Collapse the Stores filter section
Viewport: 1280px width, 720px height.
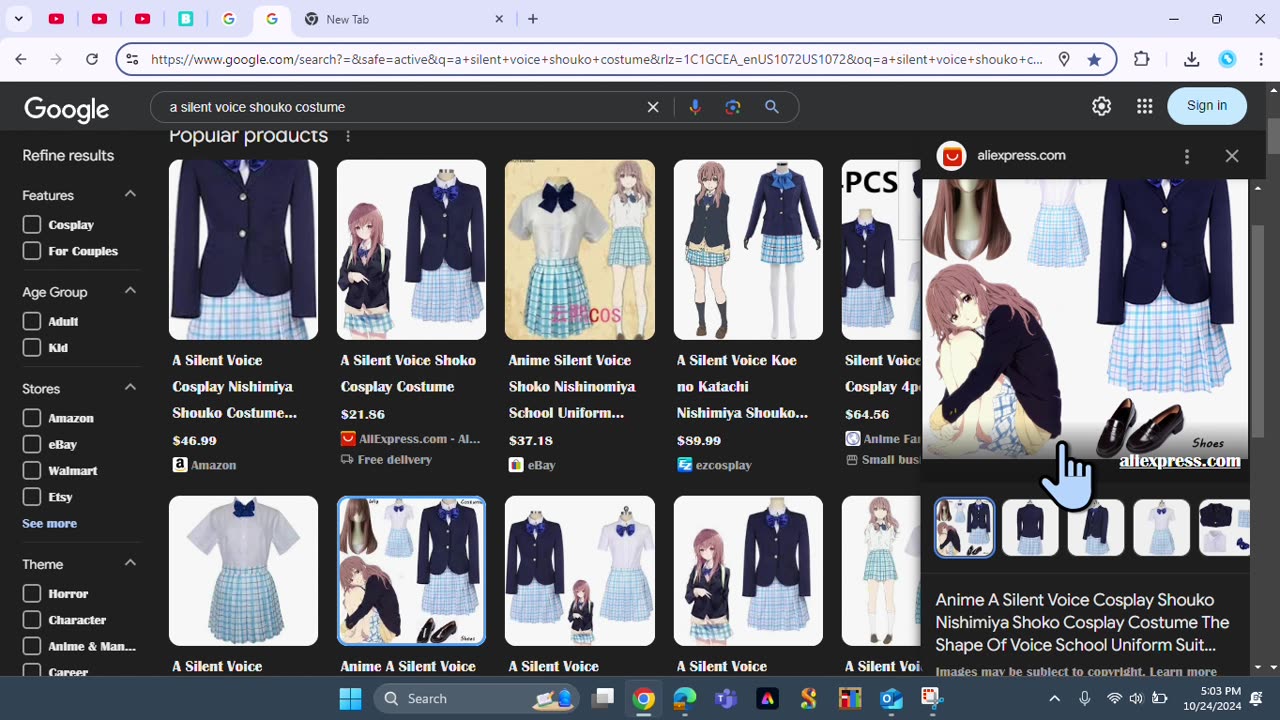pyautogui.click(x=130, y=388)
